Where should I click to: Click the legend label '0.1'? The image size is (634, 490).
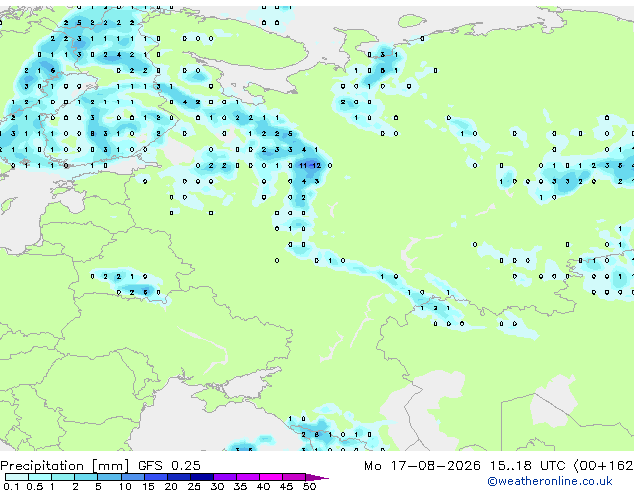[11, 486]
